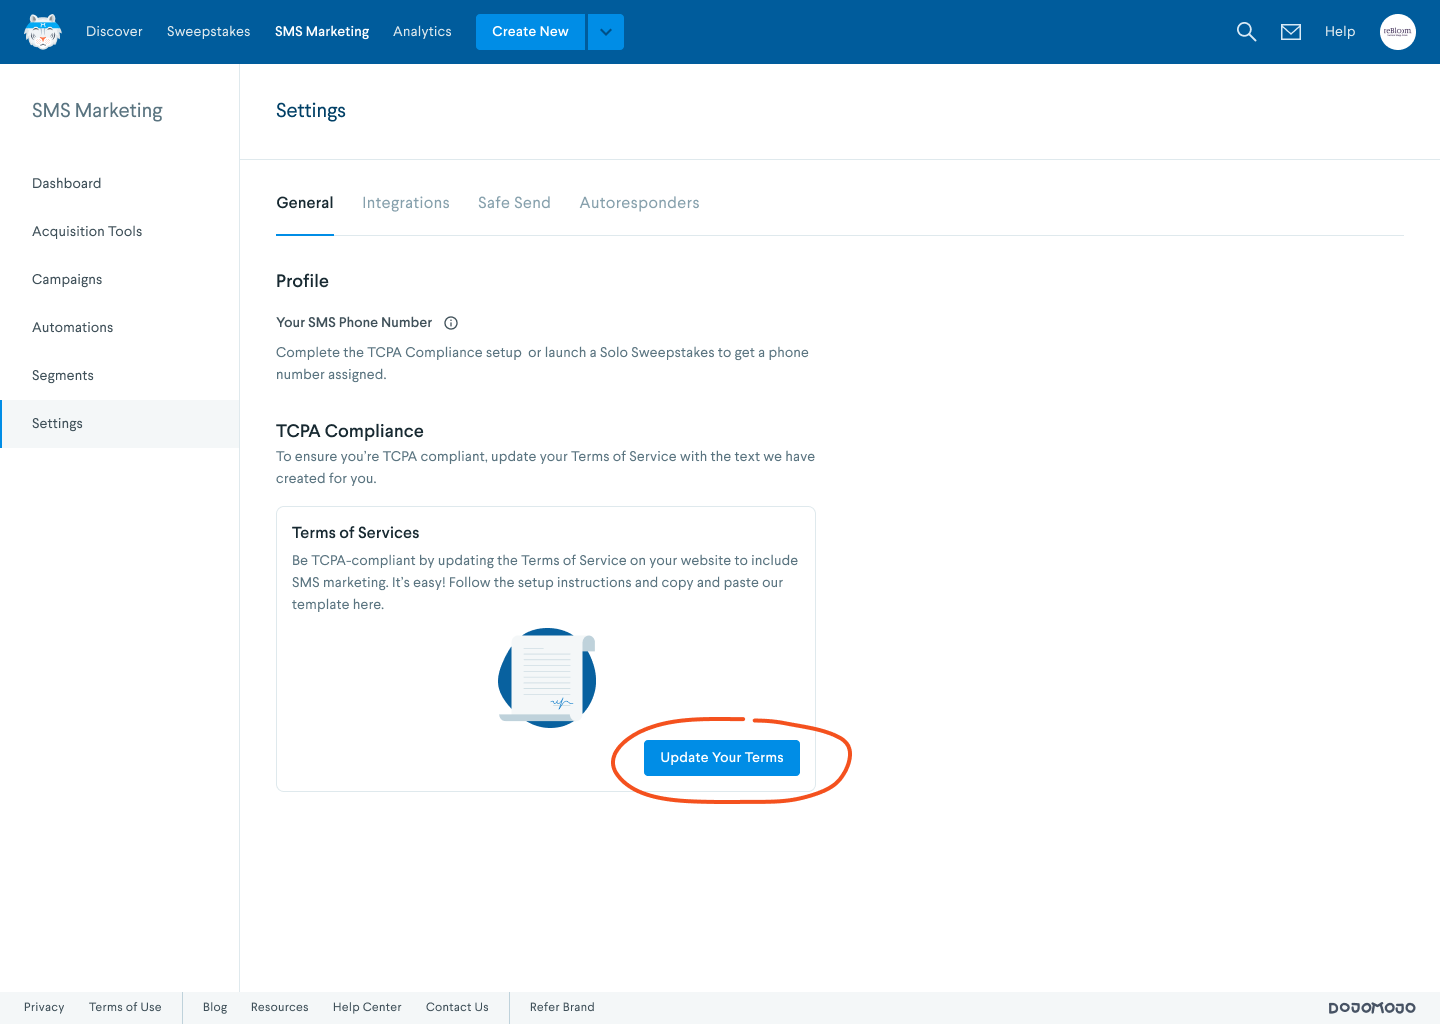Open Resources in the footer
This screenshot has height=1024, width=1440.
point(280,1007)
